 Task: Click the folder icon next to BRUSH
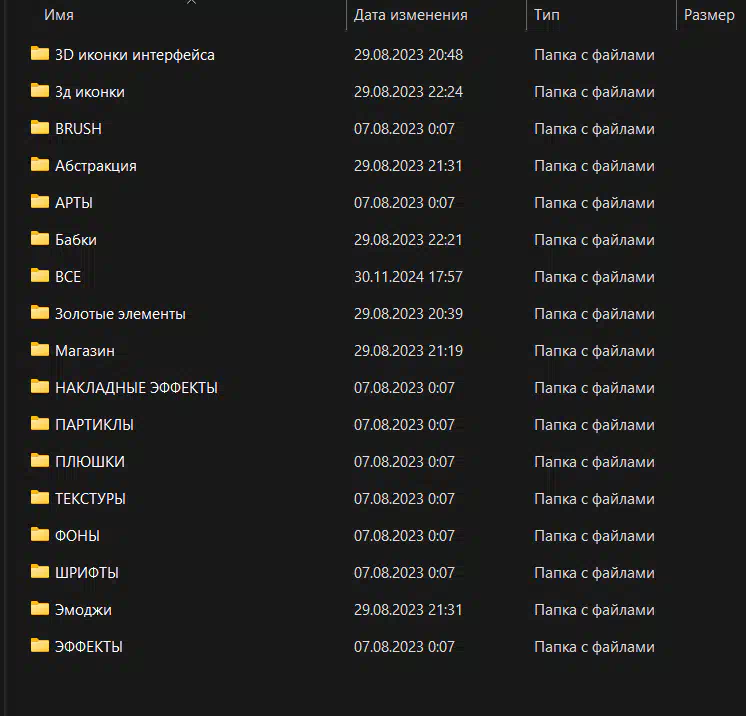point(40,128)
